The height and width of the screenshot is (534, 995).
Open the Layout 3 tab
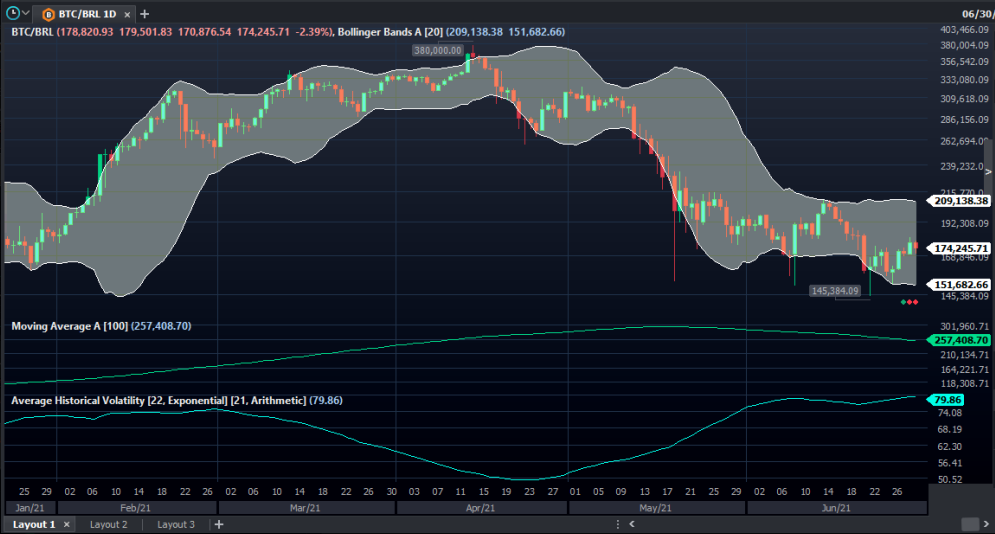click(176, 524)
